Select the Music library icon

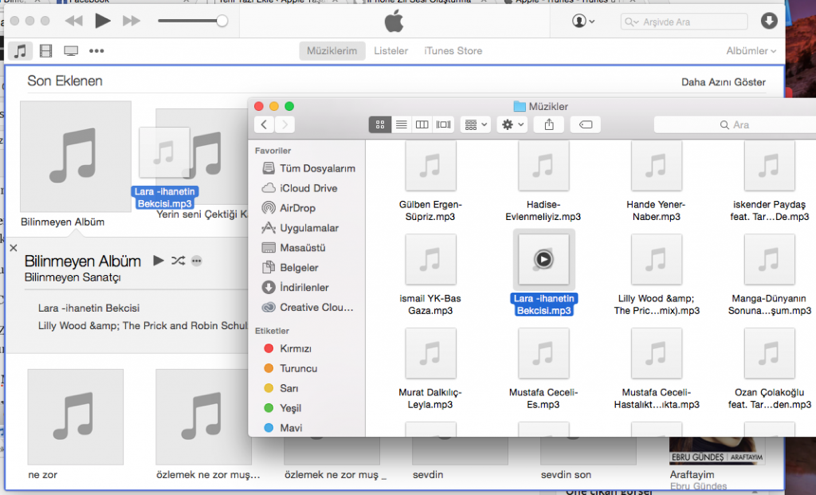(20, 51)
